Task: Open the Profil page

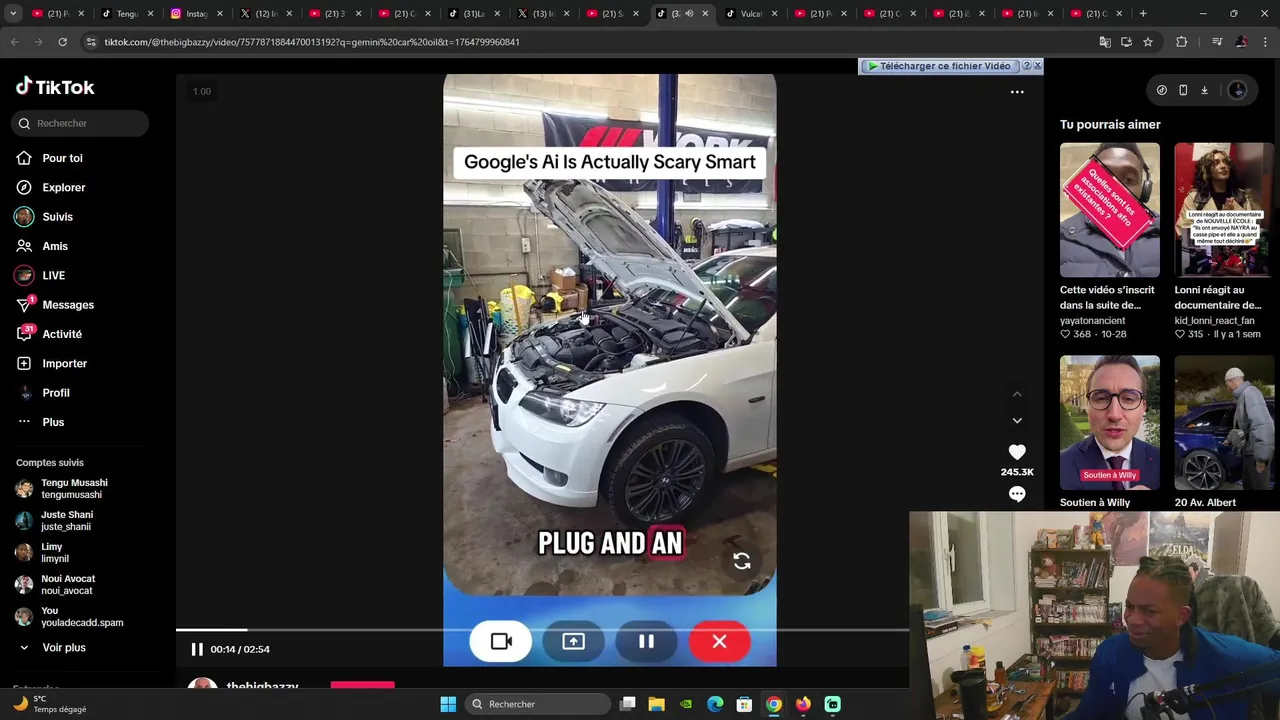Action: click(x=56, y=393)
